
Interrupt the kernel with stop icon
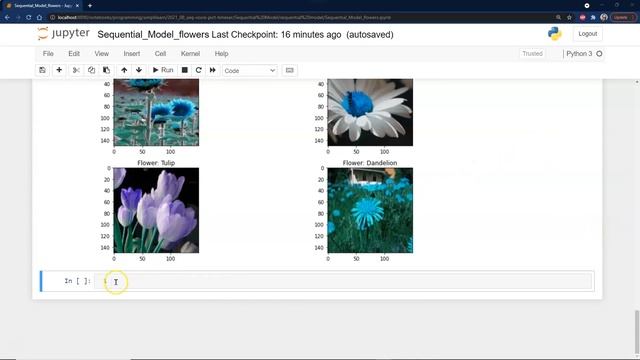184,70
